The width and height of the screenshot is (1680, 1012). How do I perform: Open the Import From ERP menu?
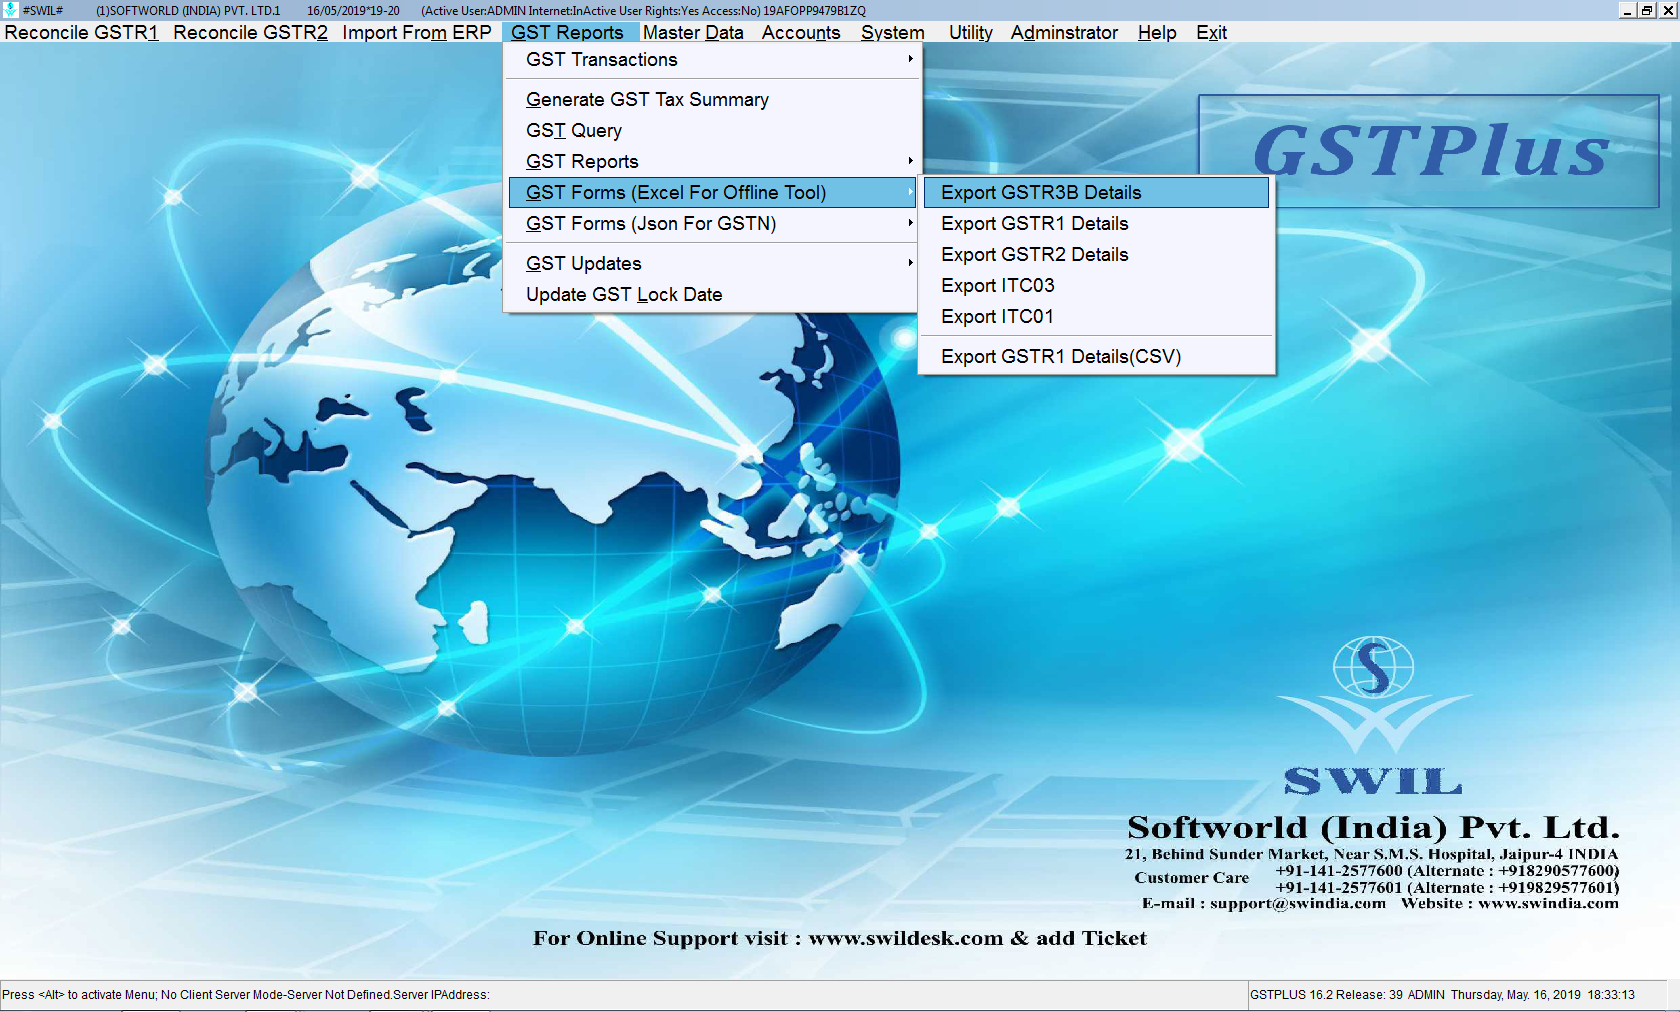(x=417, y=32)
